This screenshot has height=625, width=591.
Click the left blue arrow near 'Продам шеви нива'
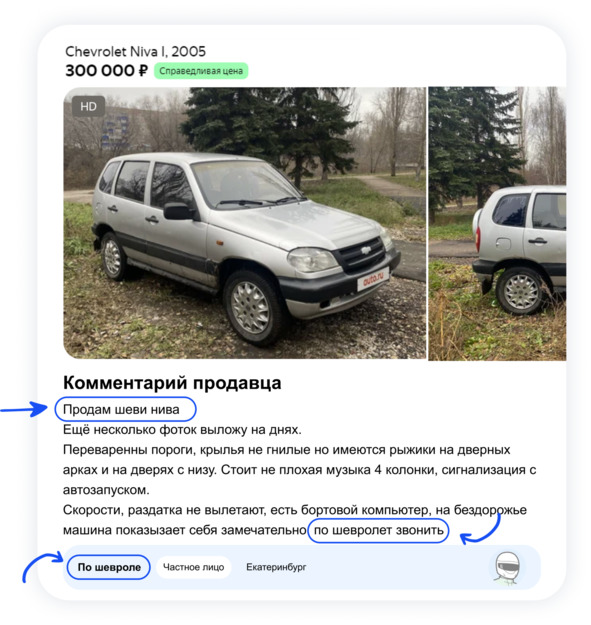[24, 409]
